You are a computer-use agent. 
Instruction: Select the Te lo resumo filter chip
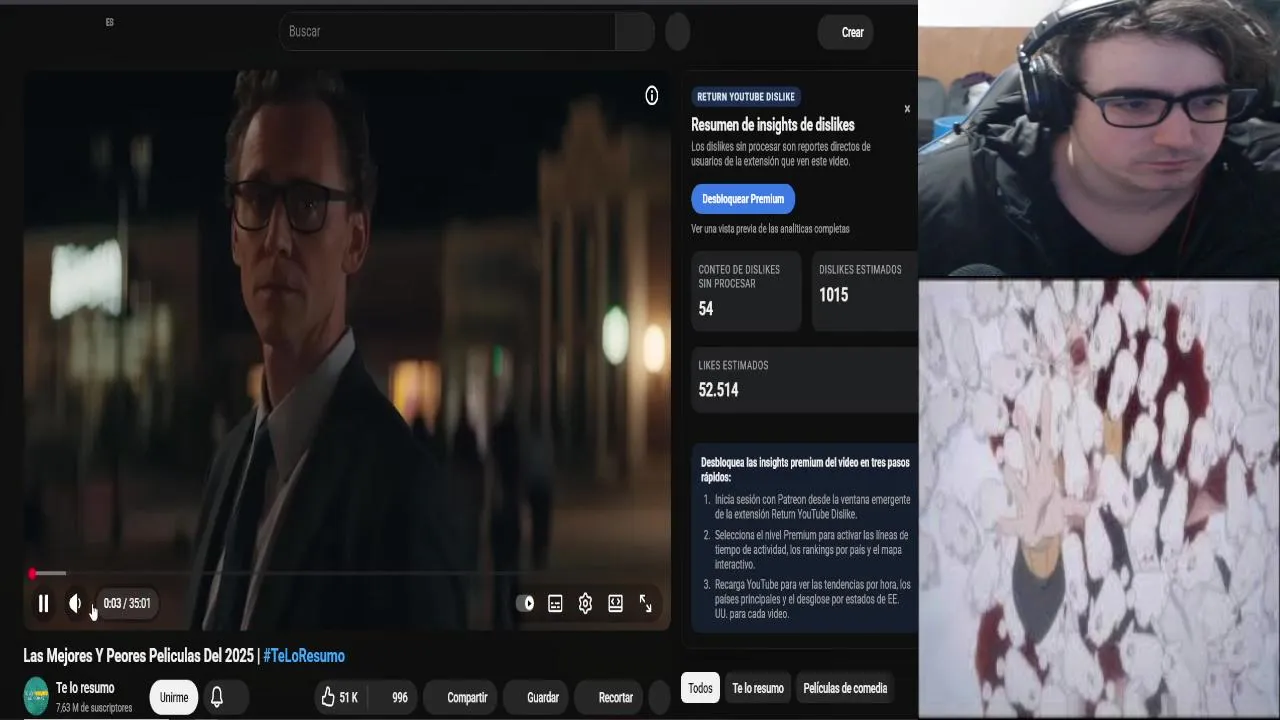pos(758,688)
